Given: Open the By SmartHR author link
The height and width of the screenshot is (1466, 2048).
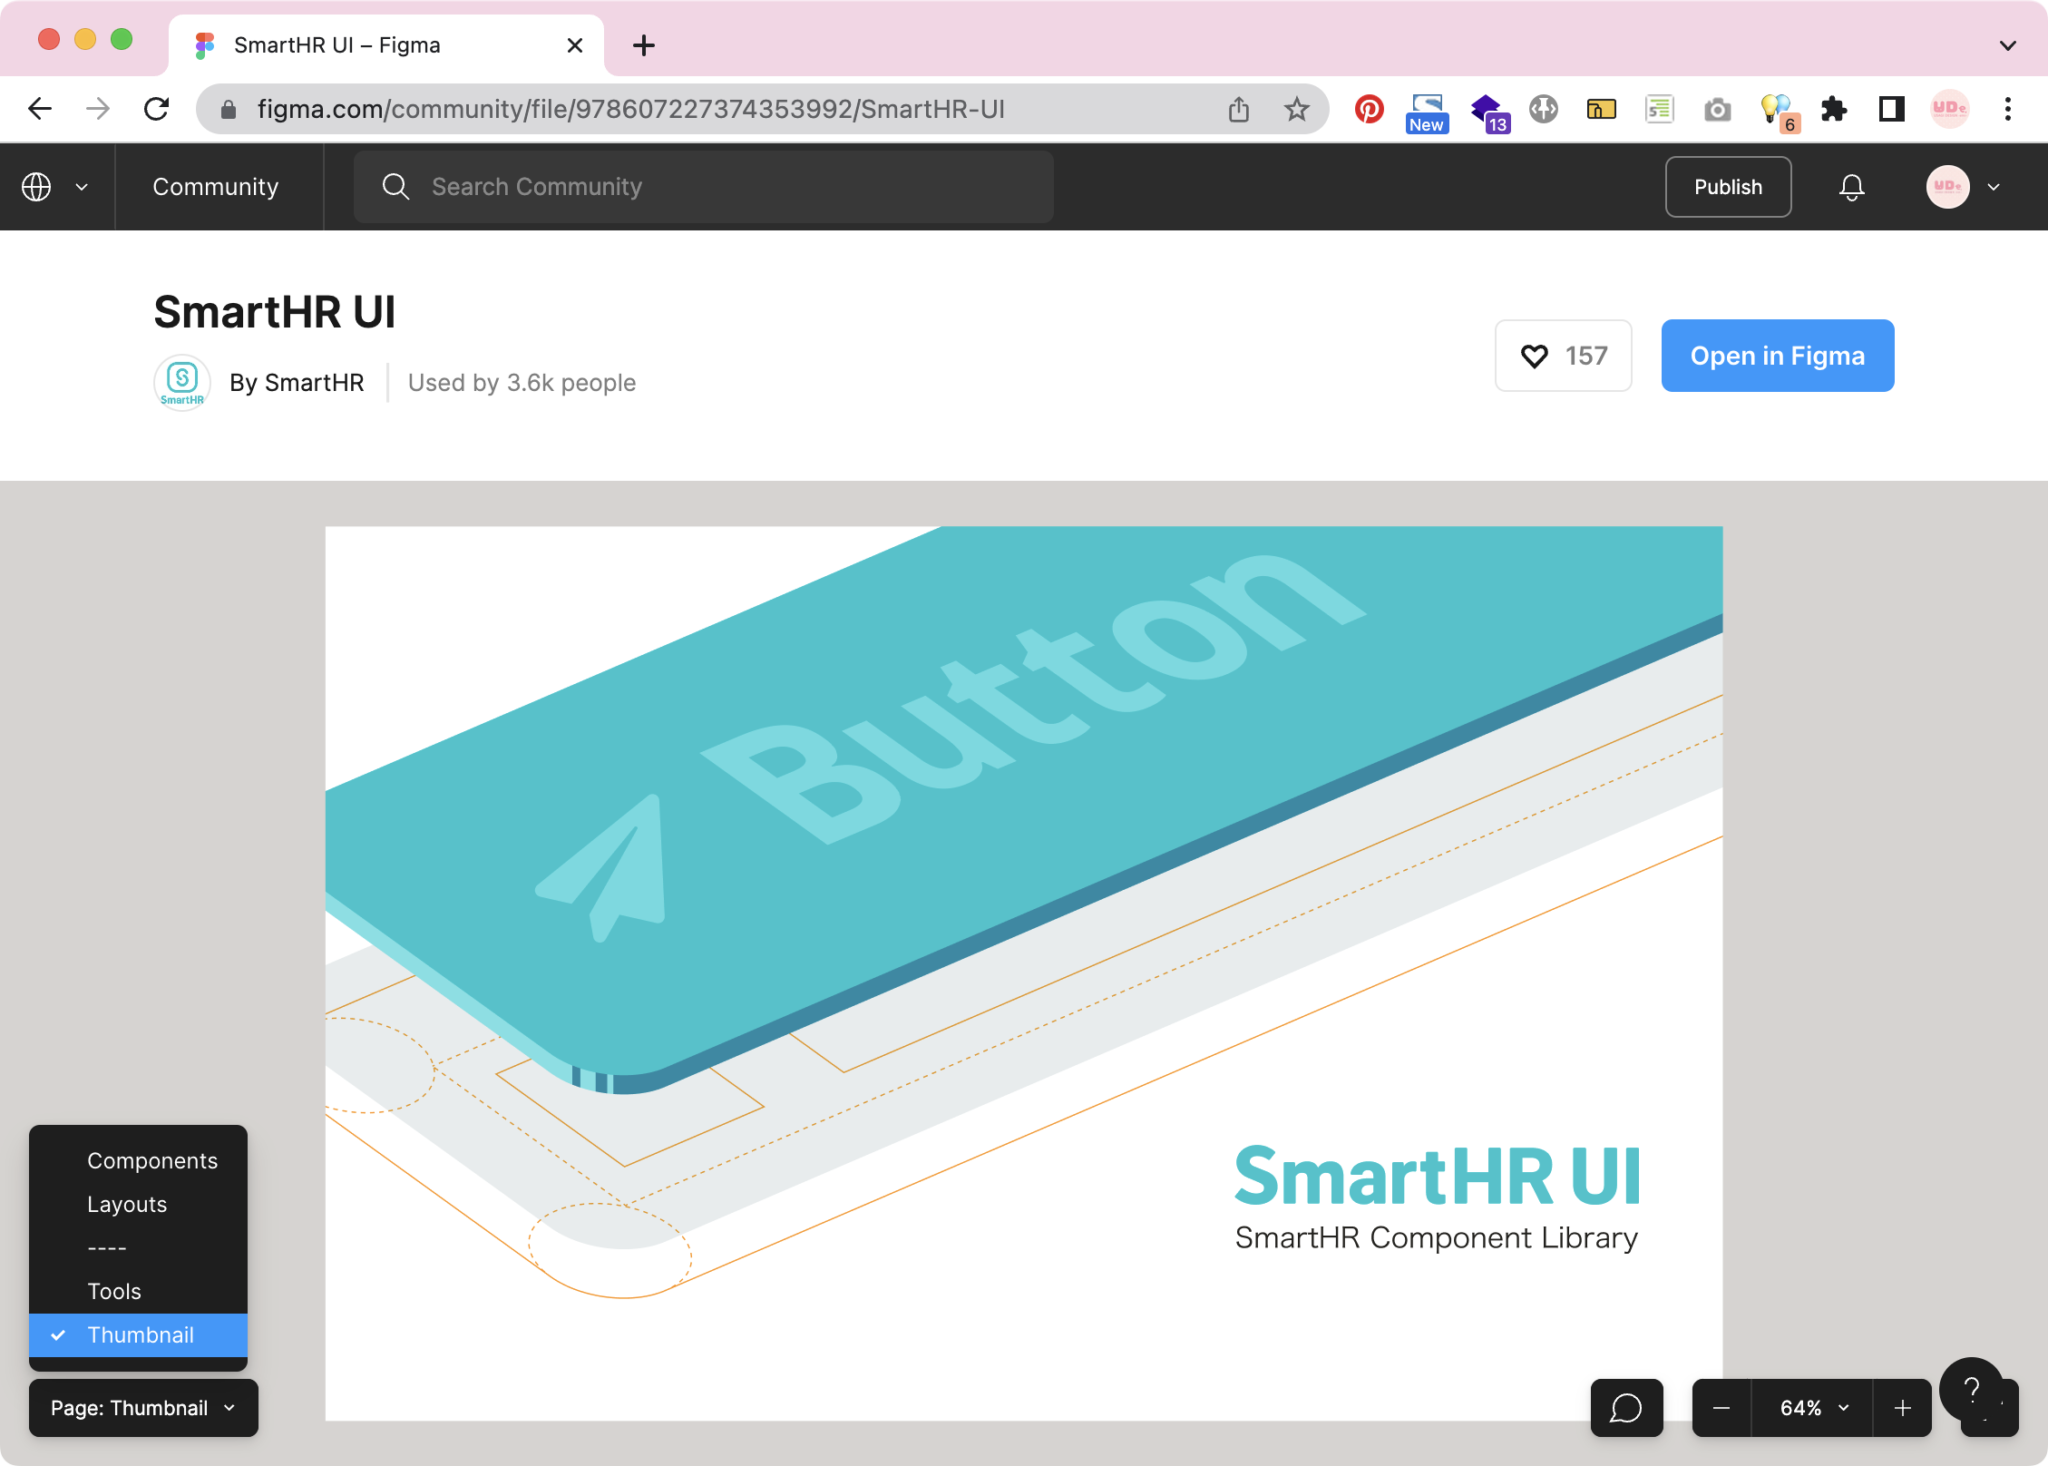Looking at the screenshot, I should click(x=296, y=383).
